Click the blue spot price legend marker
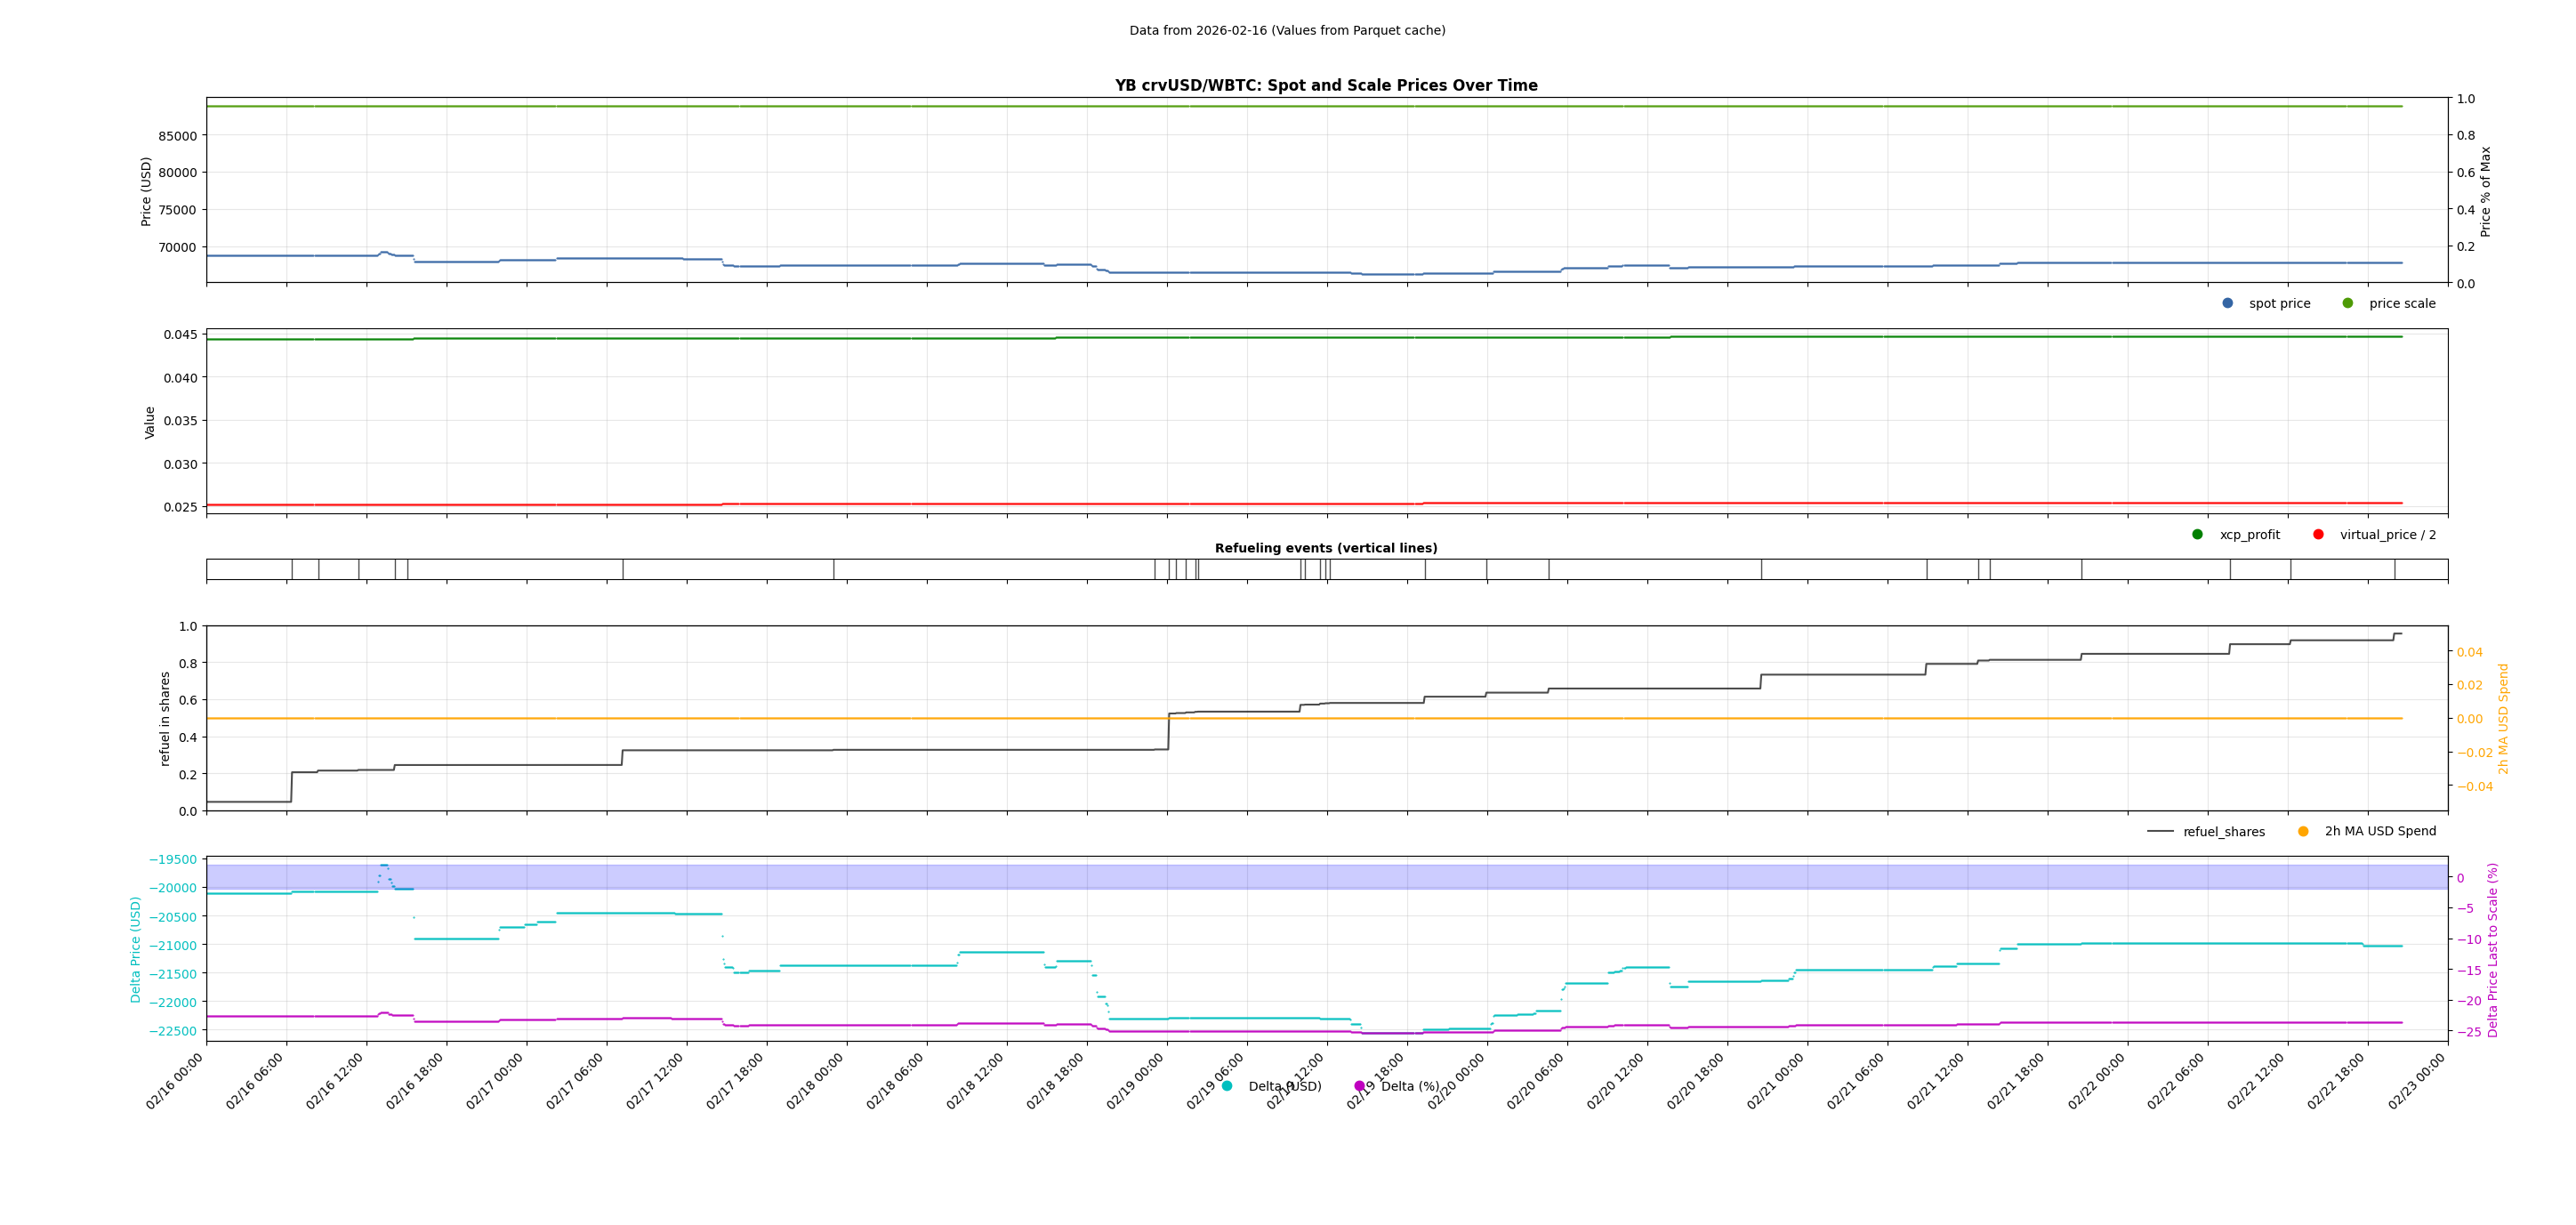Viewport: 2576px width, 1225px height. [2227, 303]
